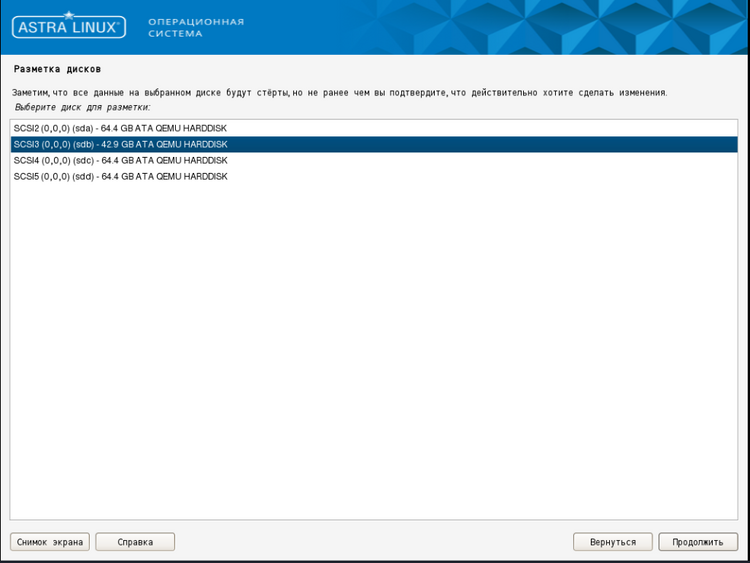Click the star emblem in the Astra logo
The height and width of the screenshot is (563, 750).
pos(69,16)
